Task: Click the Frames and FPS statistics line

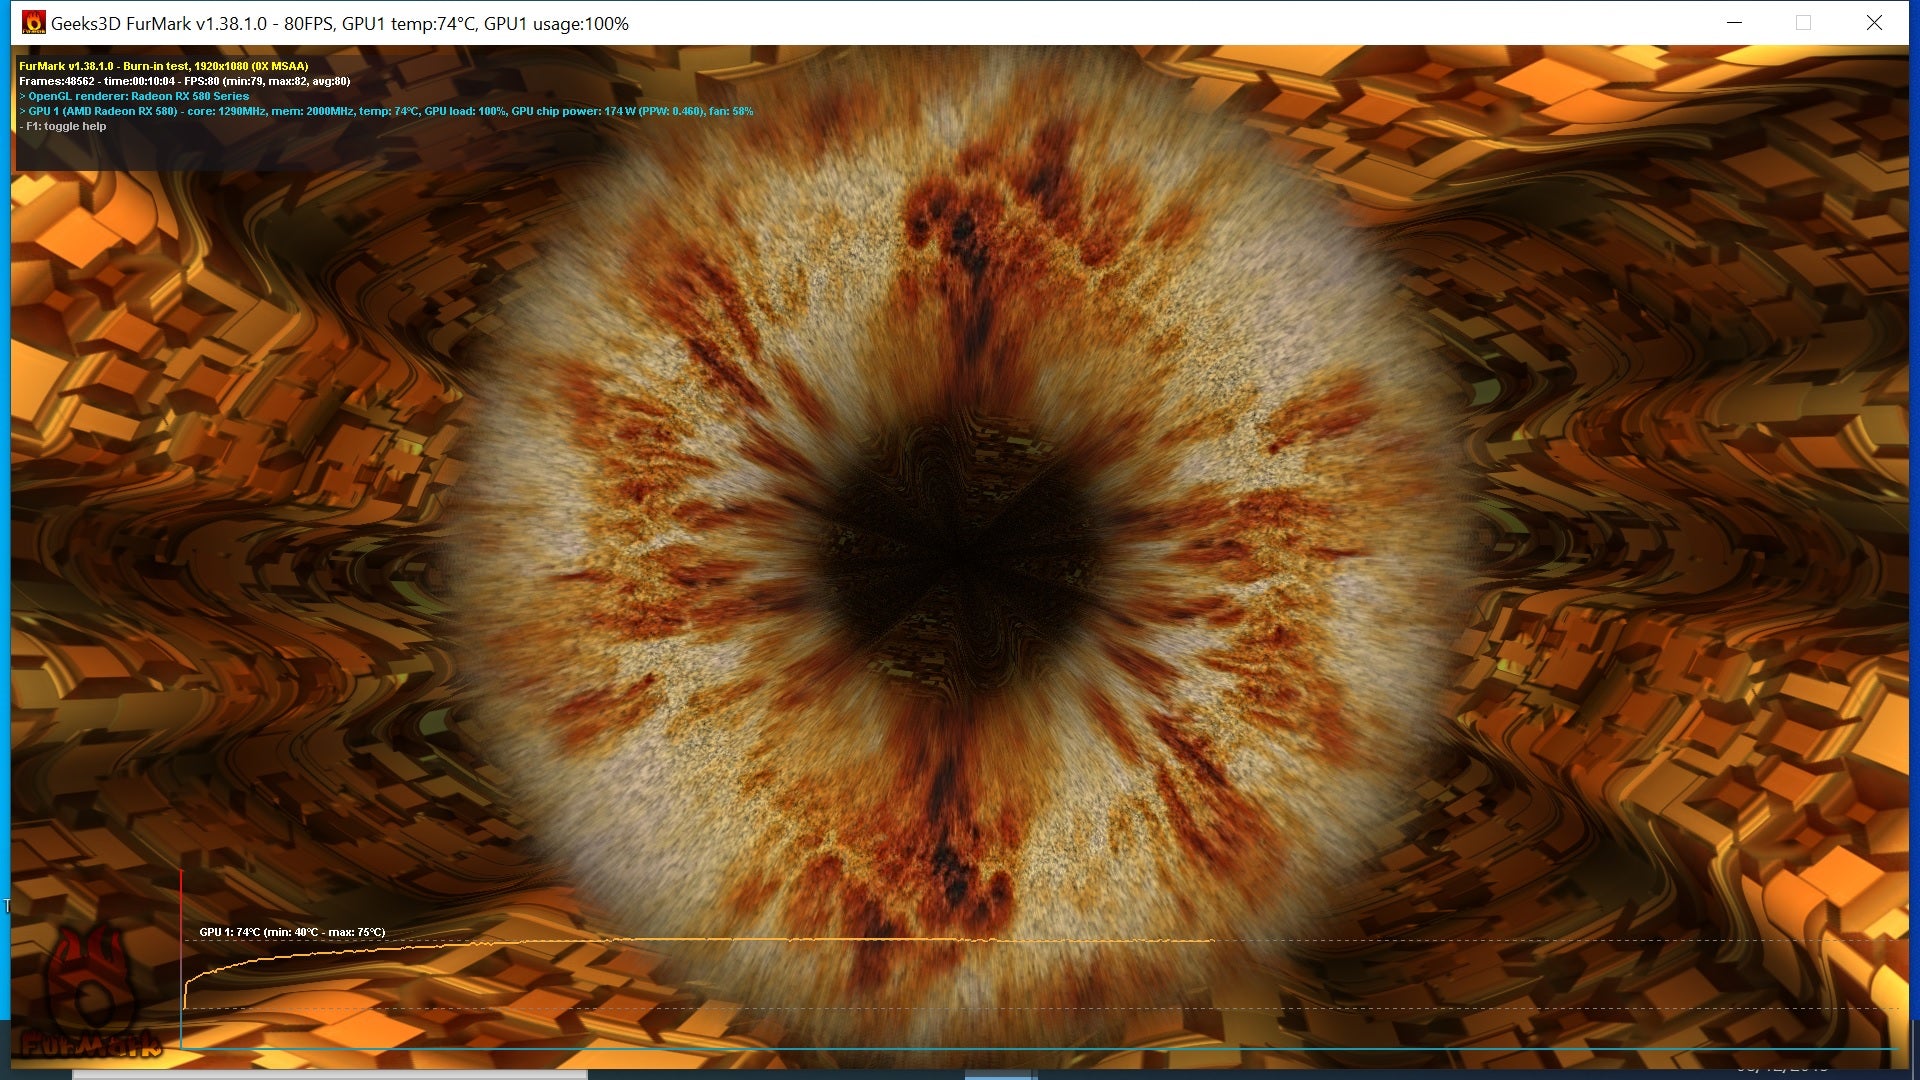Action: pos(184,81)
